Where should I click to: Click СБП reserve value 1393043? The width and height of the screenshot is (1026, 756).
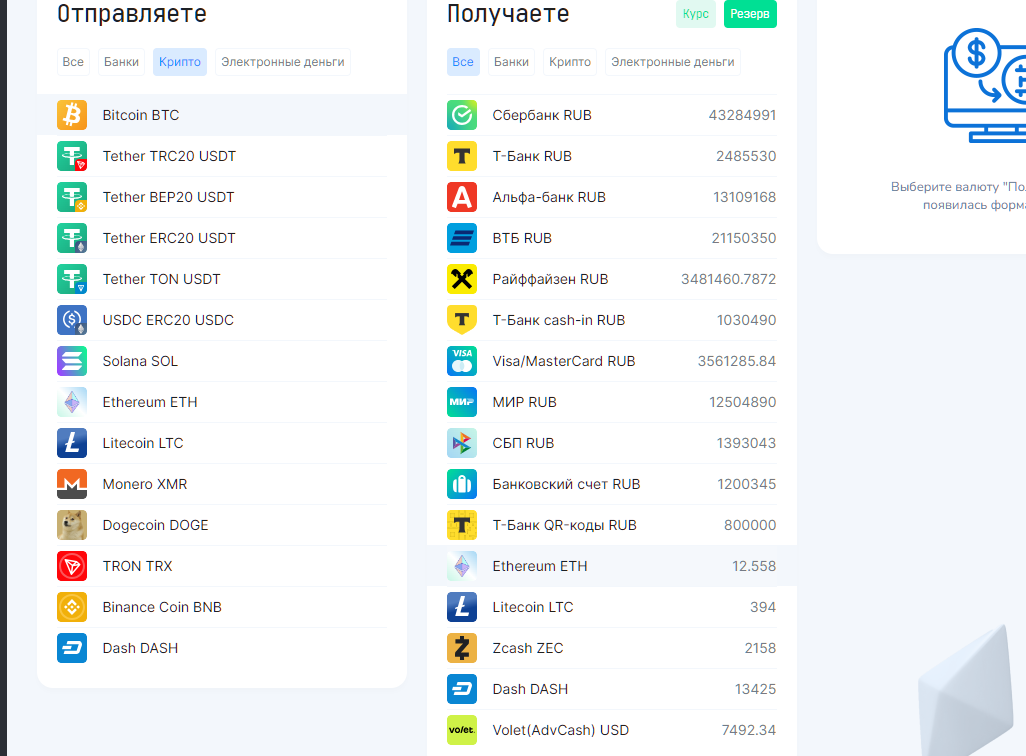pyautogui.click(x=746, y=443)
